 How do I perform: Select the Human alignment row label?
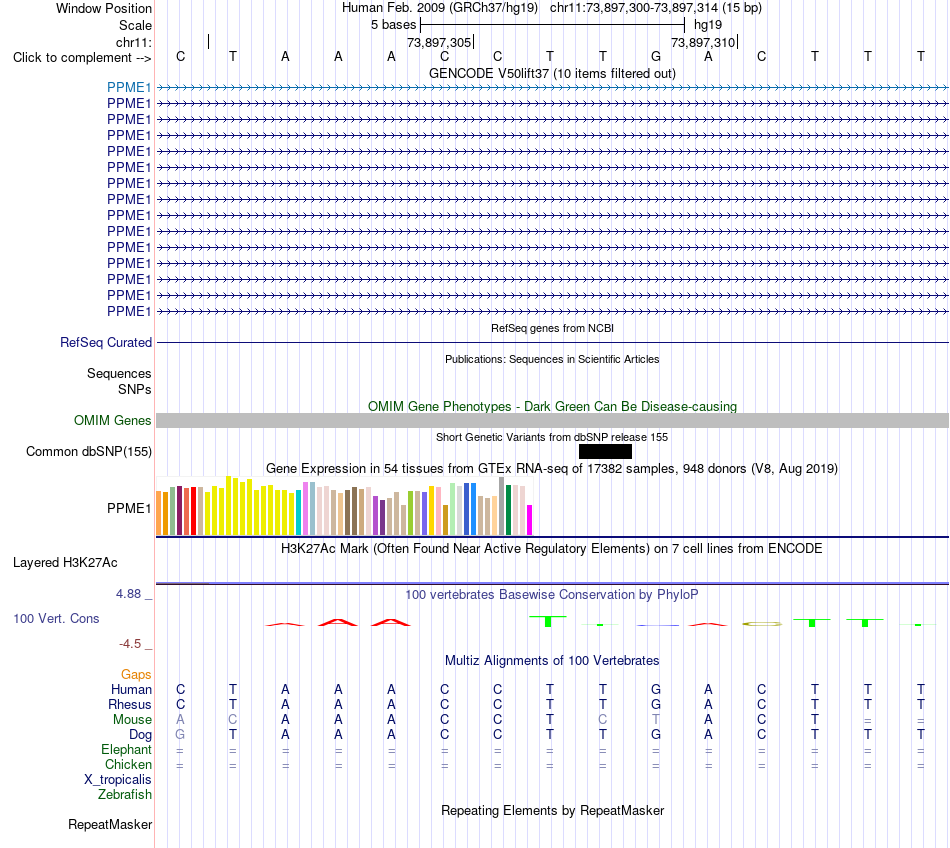(x=131, y=690)
